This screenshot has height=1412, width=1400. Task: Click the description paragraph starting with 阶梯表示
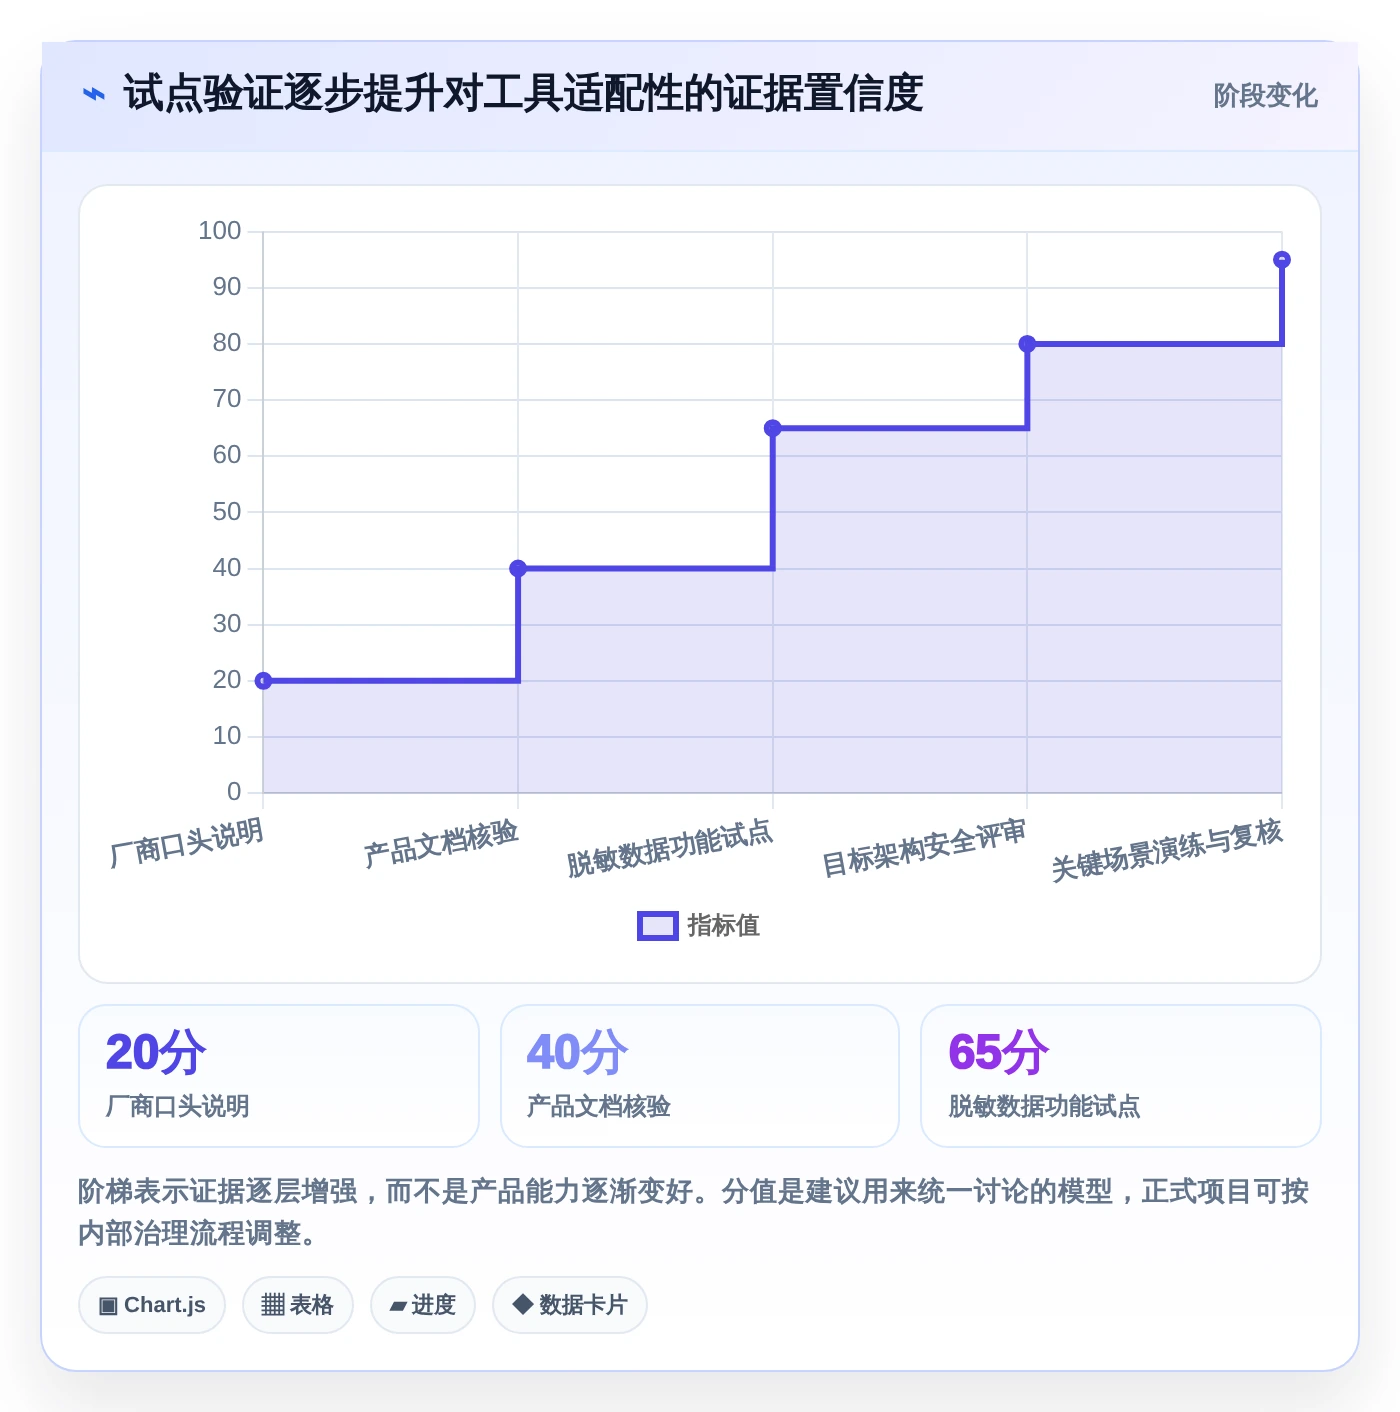point(694,1212)
